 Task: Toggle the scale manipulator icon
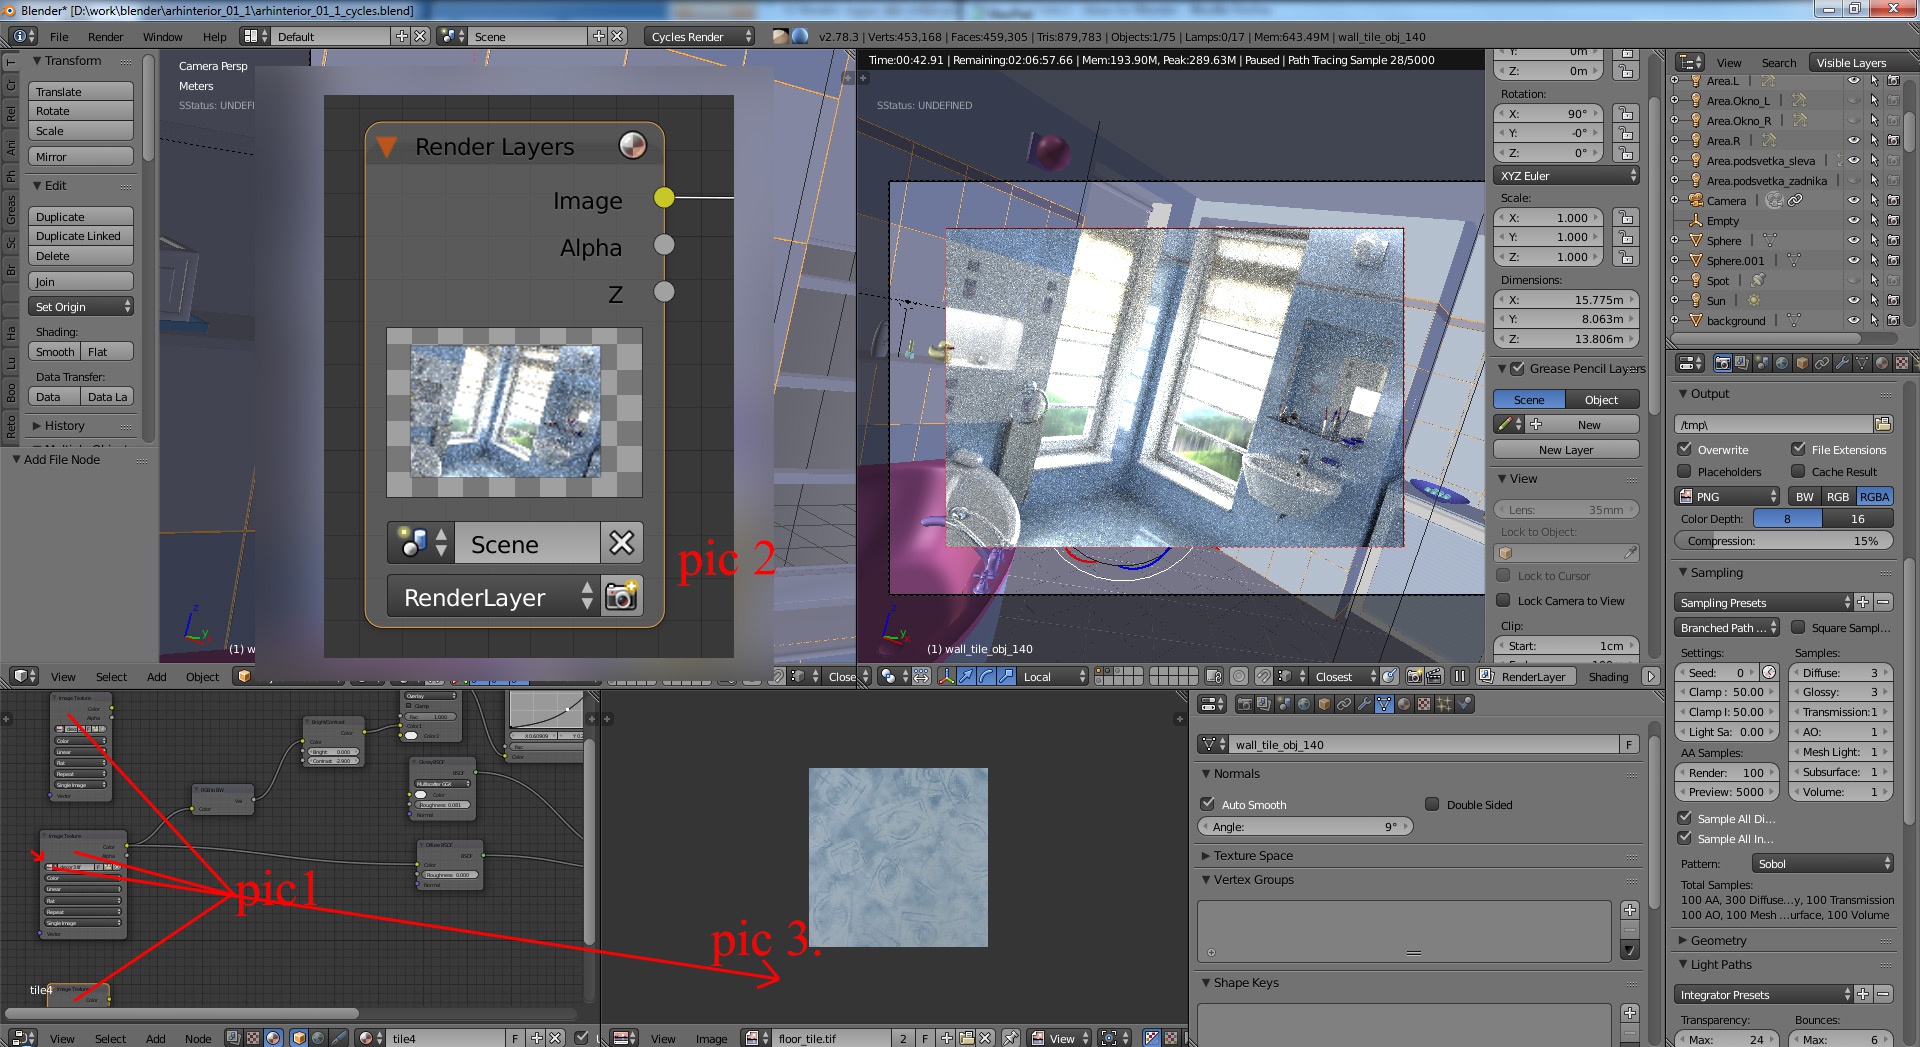pyautogui.click(x=1006, y=676)
